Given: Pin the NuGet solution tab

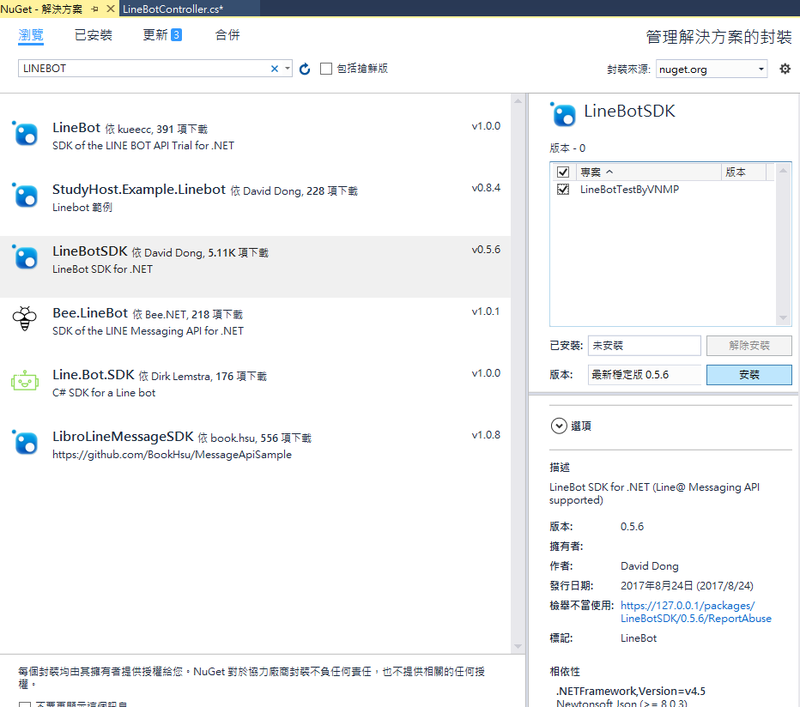Looking at the screenshot, I should click(95, 9).
